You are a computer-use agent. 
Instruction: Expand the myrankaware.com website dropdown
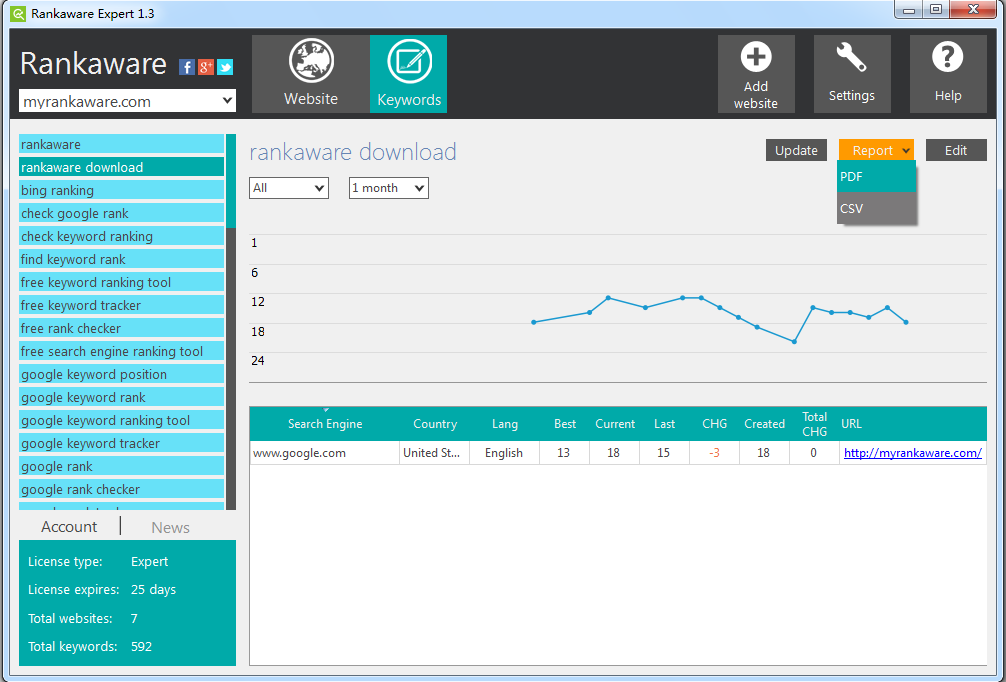point(128,101)
